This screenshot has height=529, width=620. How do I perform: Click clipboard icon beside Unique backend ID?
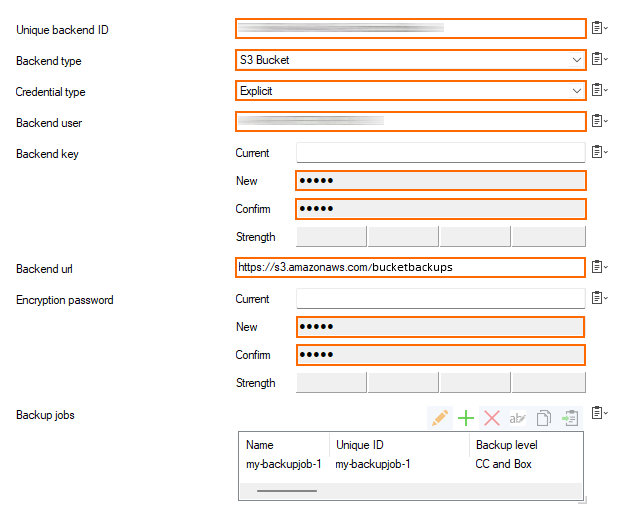pyautogui.click(x=599, y=28)
